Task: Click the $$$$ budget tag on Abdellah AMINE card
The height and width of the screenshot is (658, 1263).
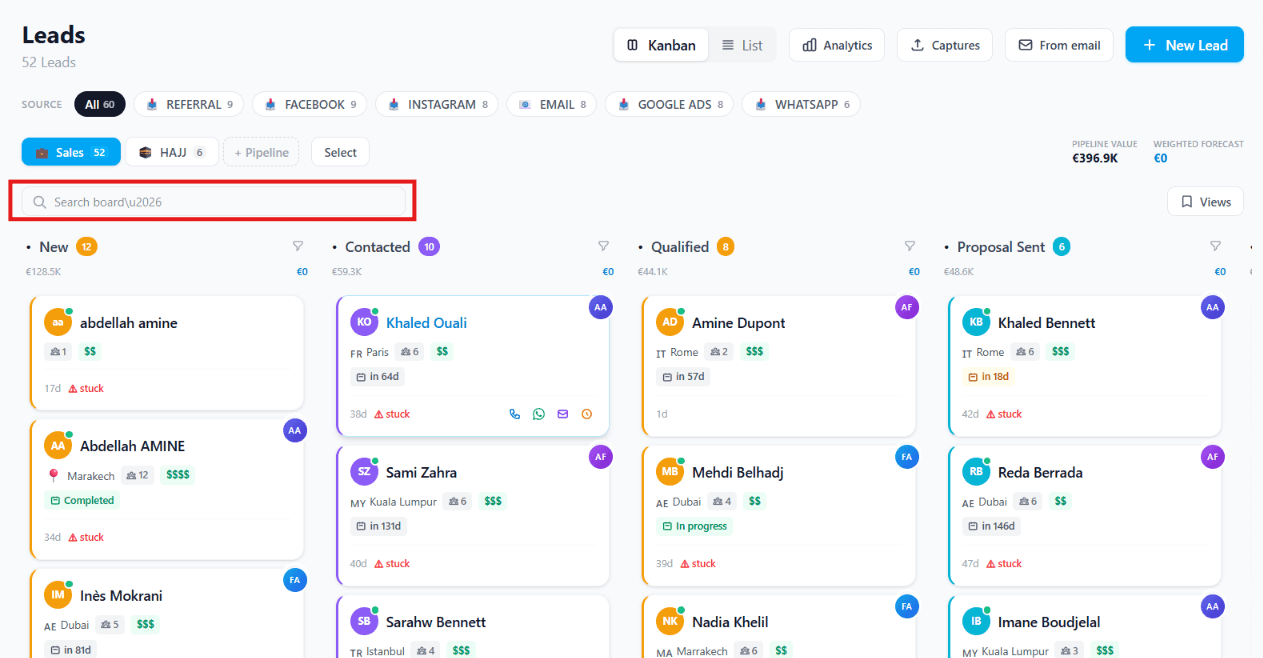Action: (x=177, y=475)
